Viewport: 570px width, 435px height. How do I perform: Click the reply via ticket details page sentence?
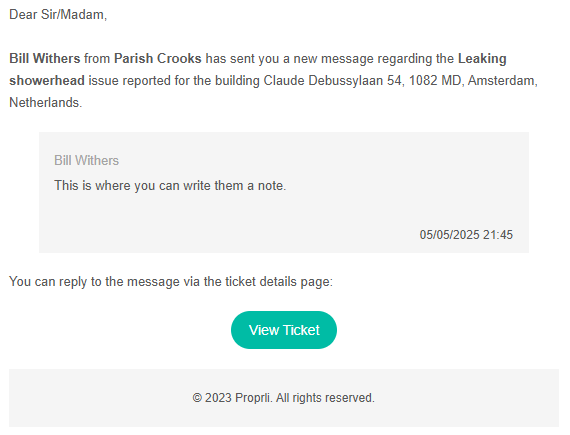tap(171, 282)
